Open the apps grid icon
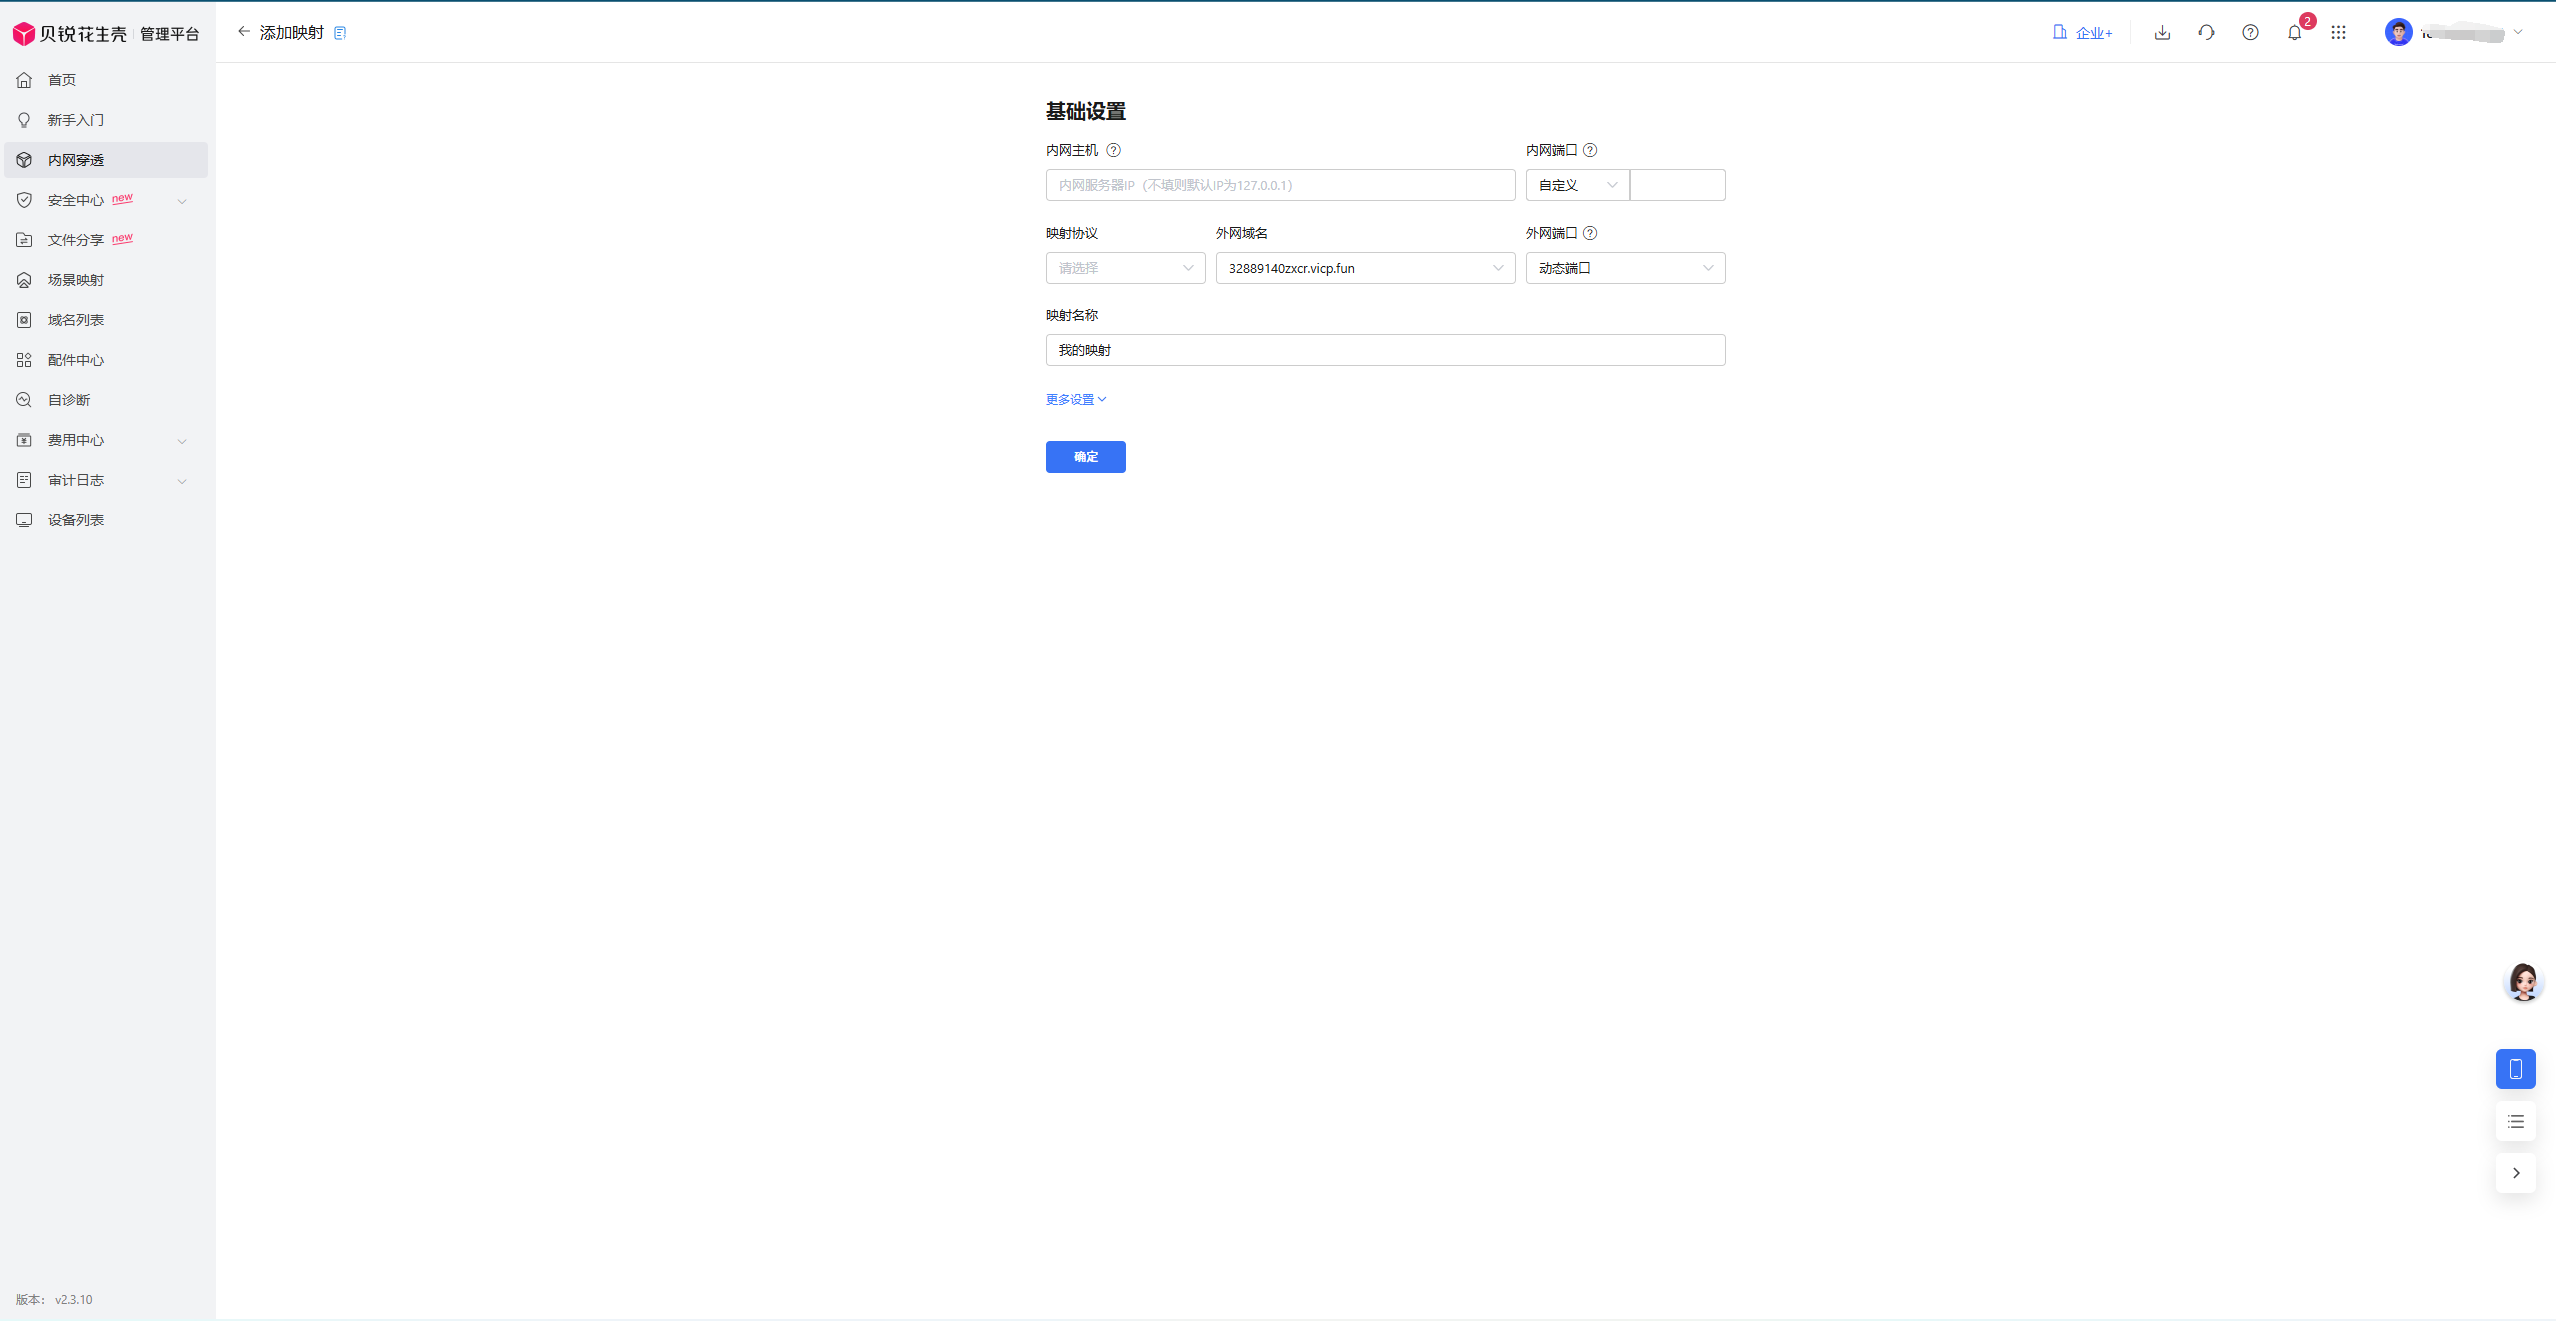 (x=2338, y=33)
